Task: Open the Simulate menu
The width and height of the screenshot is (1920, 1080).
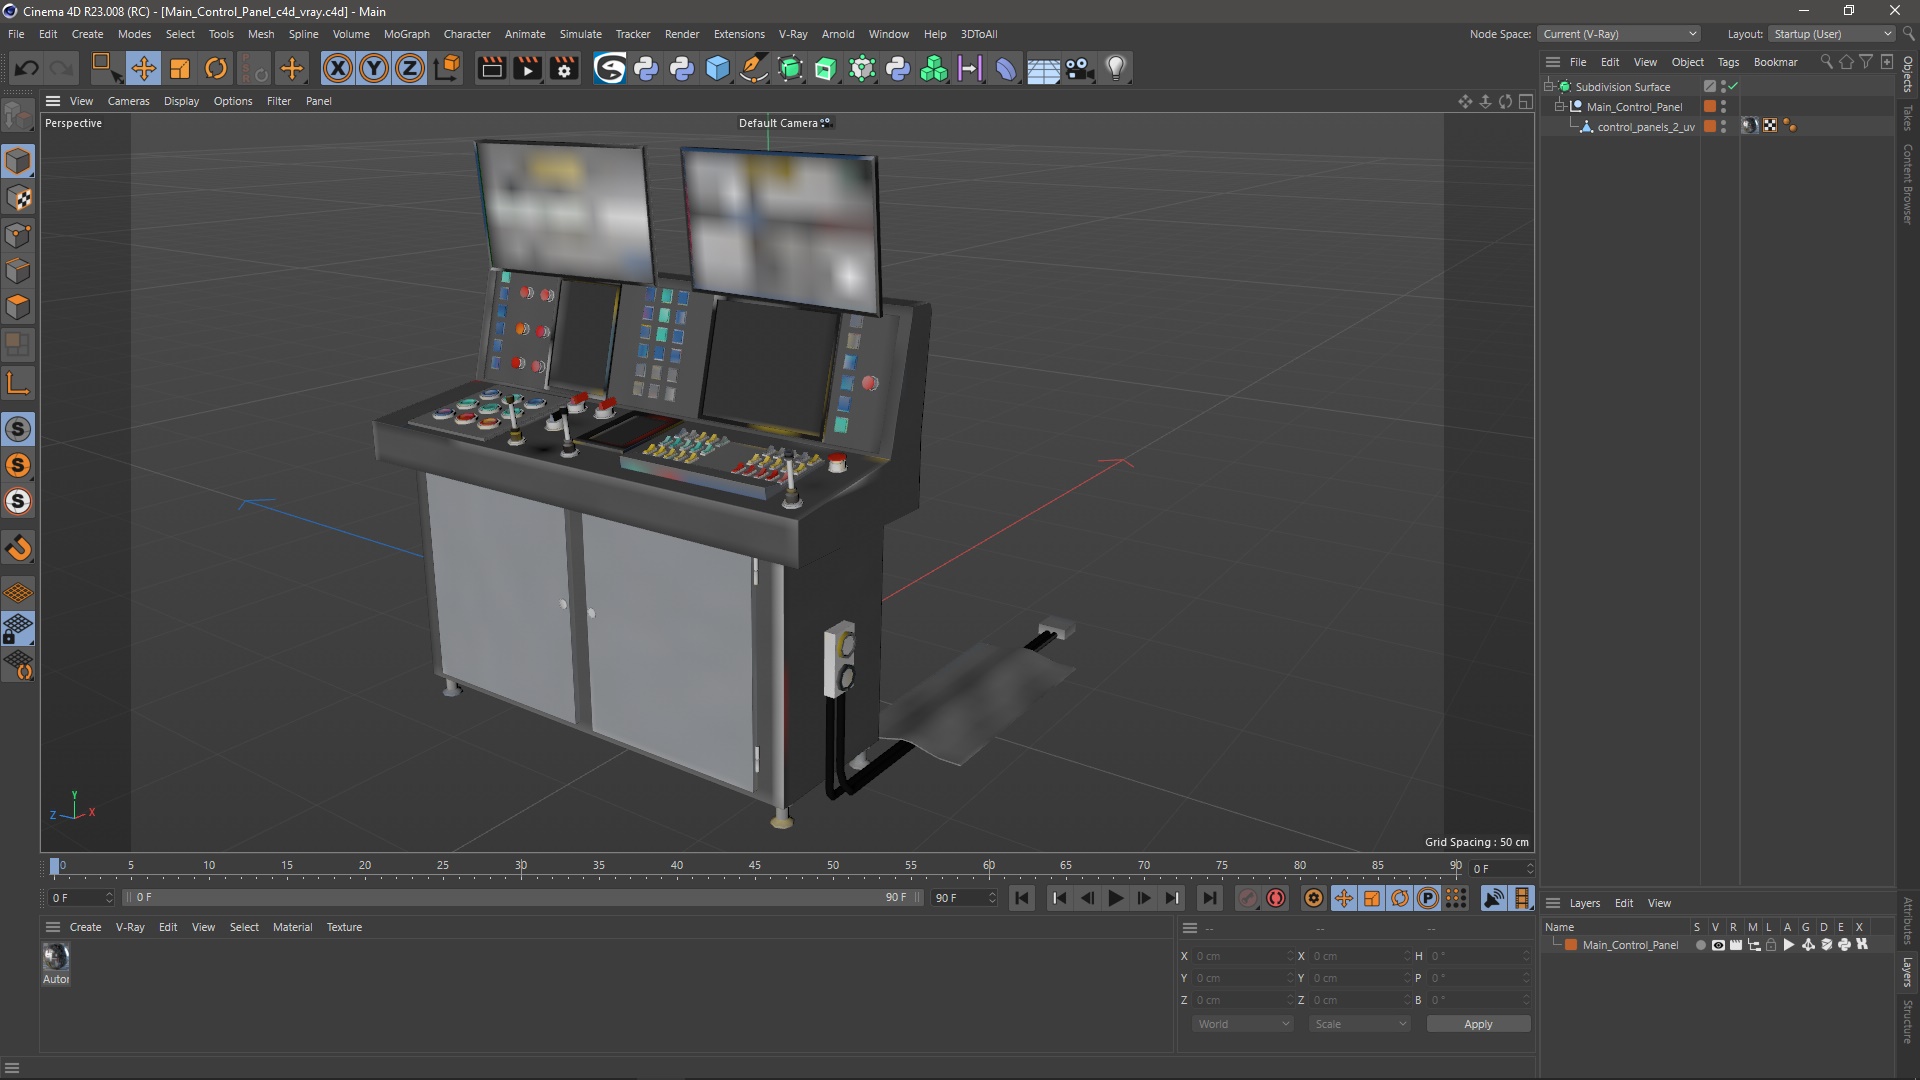Action: coord(580,34)
